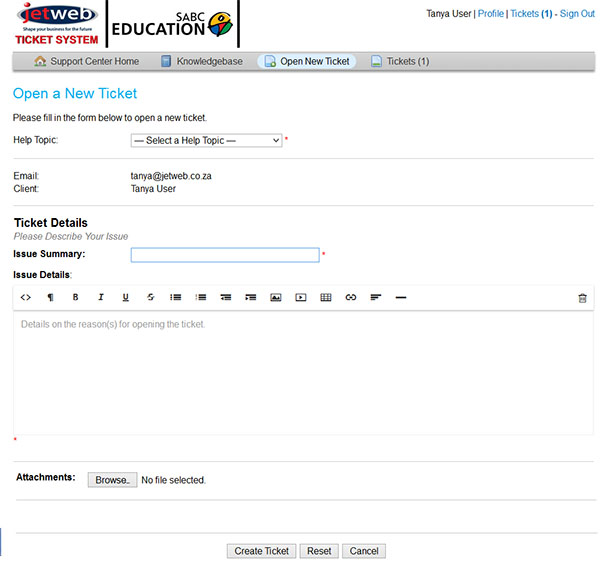
Task: Click the Sign Out link
Action: click(x=577, y=14)
